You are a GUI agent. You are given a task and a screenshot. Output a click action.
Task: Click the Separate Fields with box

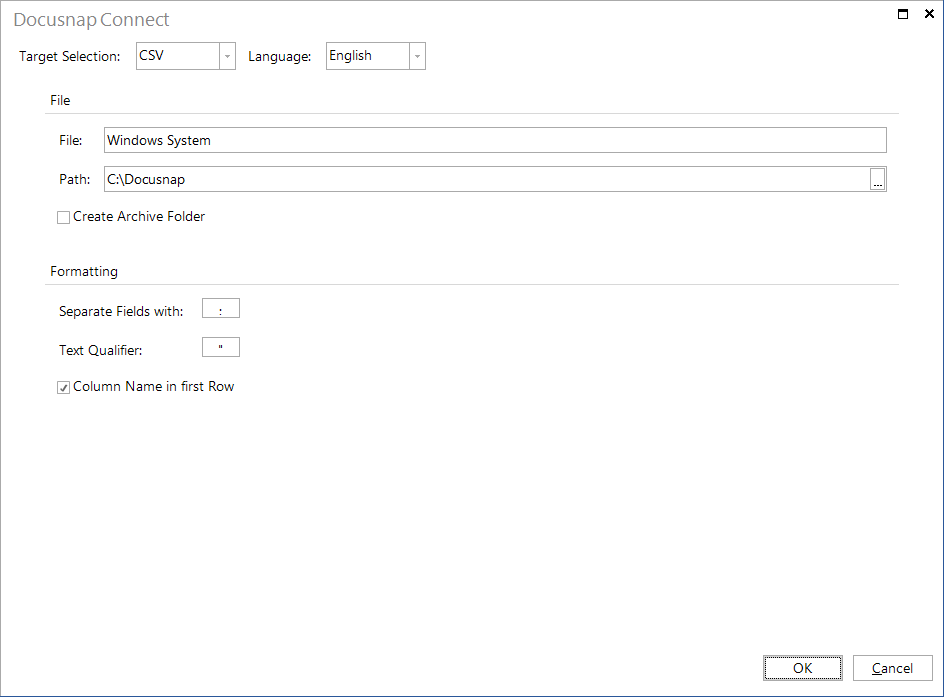pyautogui.click(x=221, y=308)
